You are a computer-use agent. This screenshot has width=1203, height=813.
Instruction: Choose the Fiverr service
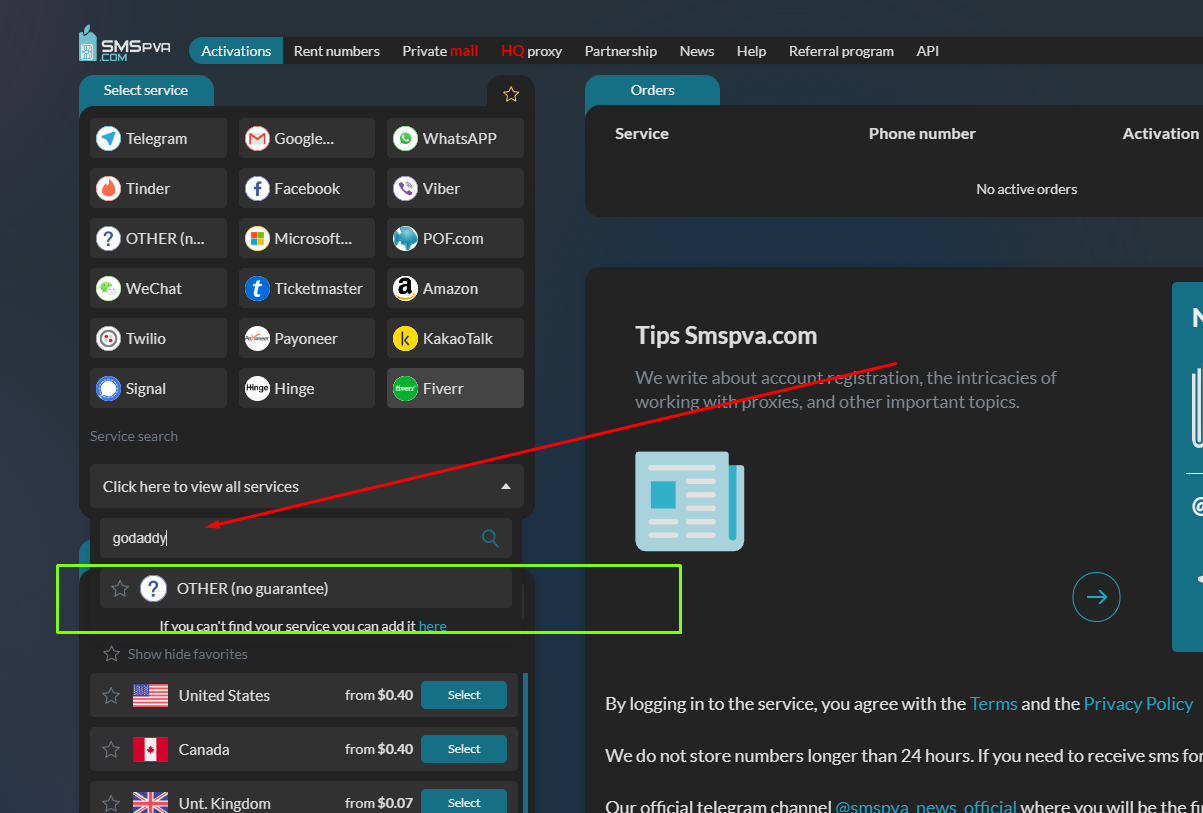(x=455, y=388)
